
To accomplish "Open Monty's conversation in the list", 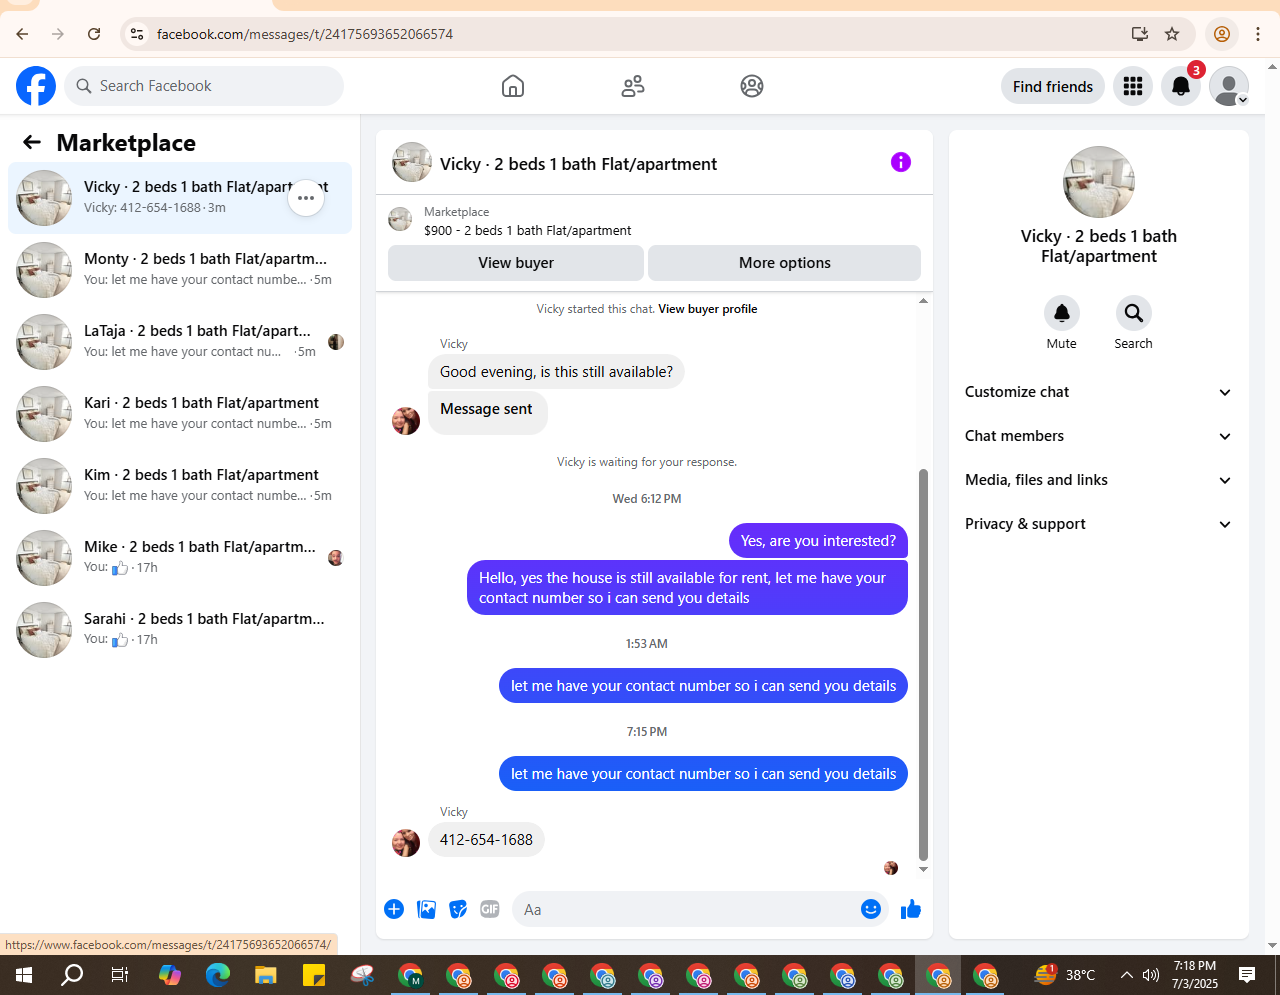I will [180, 270].
